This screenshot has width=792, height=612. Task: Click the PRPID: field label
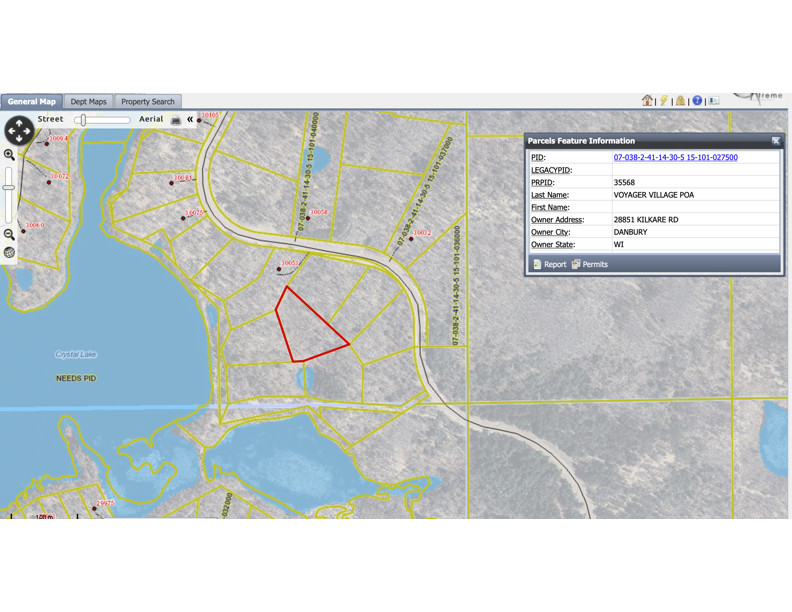click(x=542, y=182)
